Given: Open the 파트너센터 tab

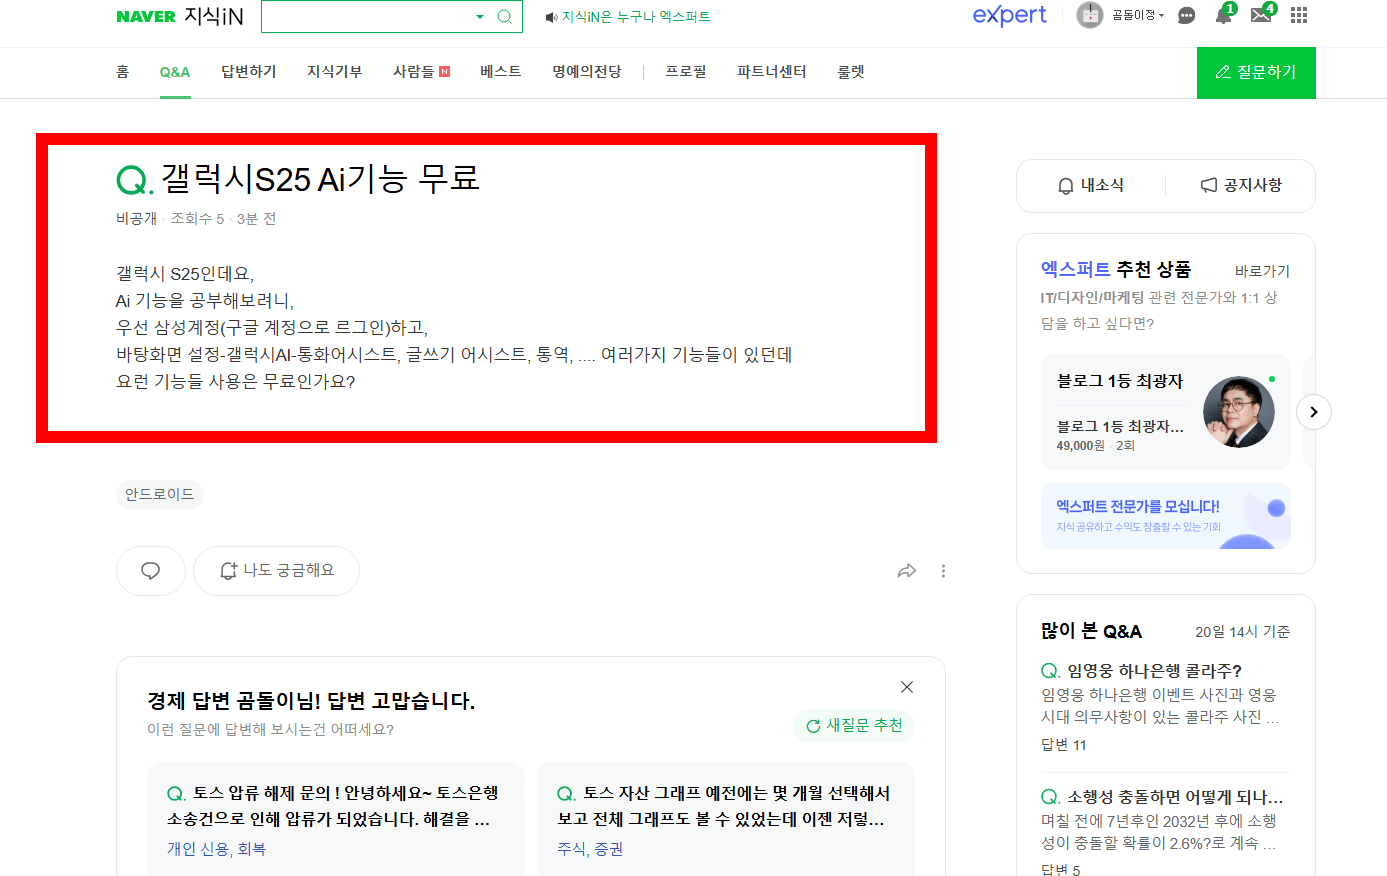Looking at the screenshot, I should pos(772,72).
